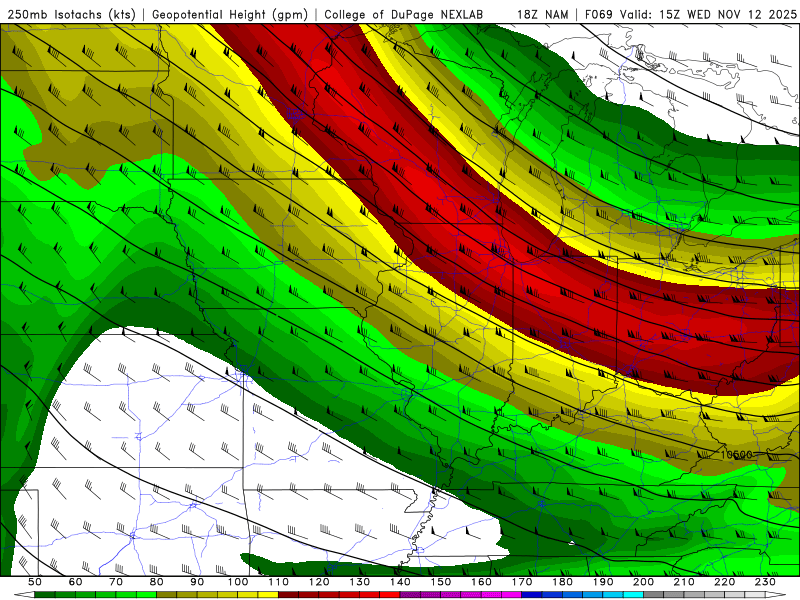Pick the darkest green swatch starting at 50
This screenshot has height=600, width=800.
point(45,594)
